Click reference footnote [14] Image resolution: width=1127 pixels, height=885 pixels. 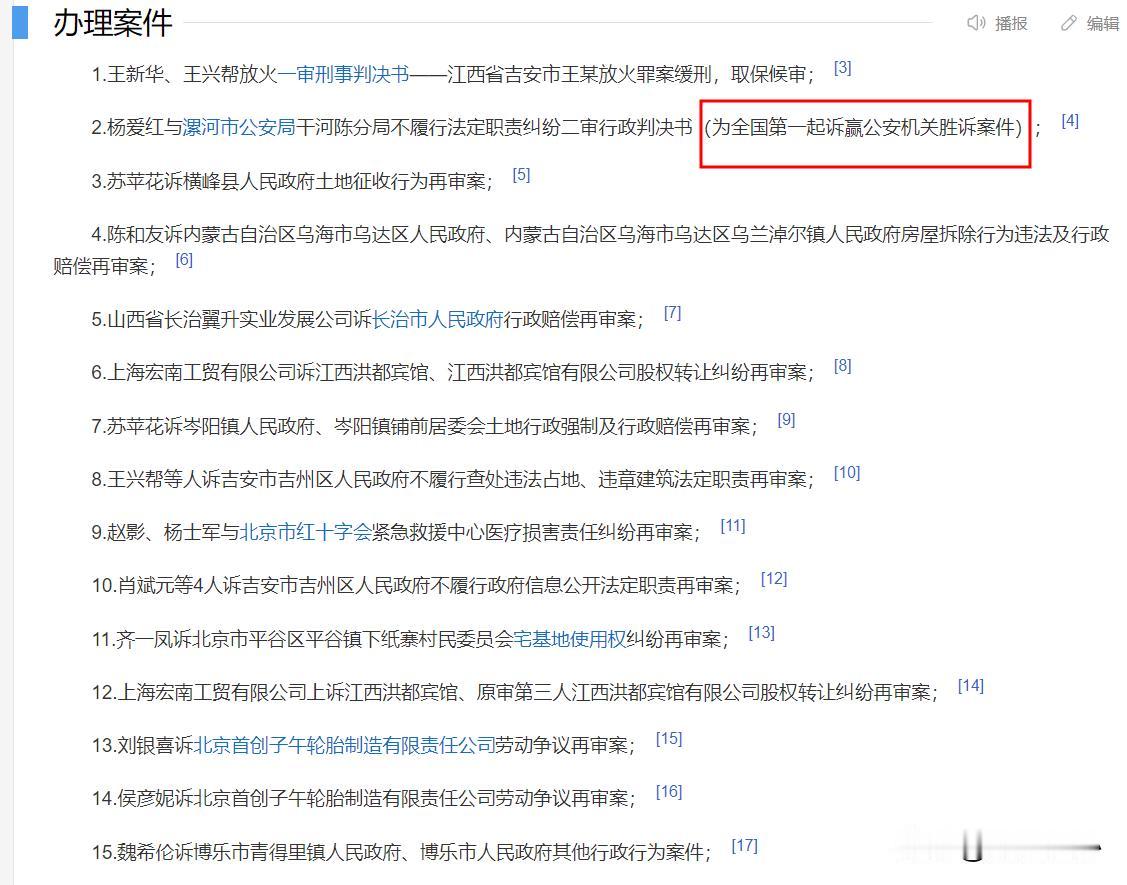tap(970, 686)
